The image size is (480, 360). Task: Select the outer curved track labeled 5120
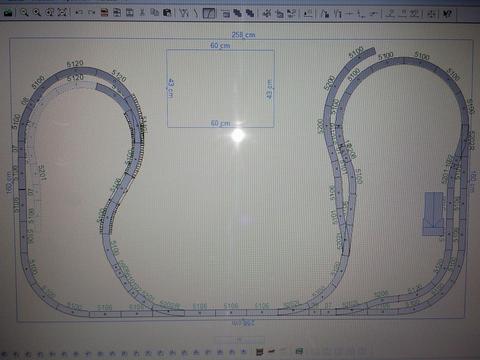(76, 72)
